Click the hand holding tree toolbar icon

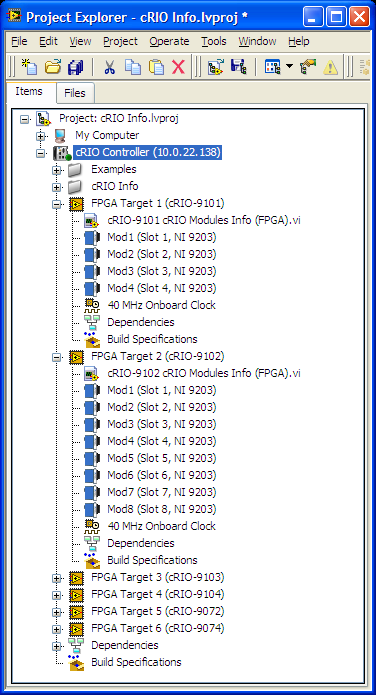click(307, 67)
